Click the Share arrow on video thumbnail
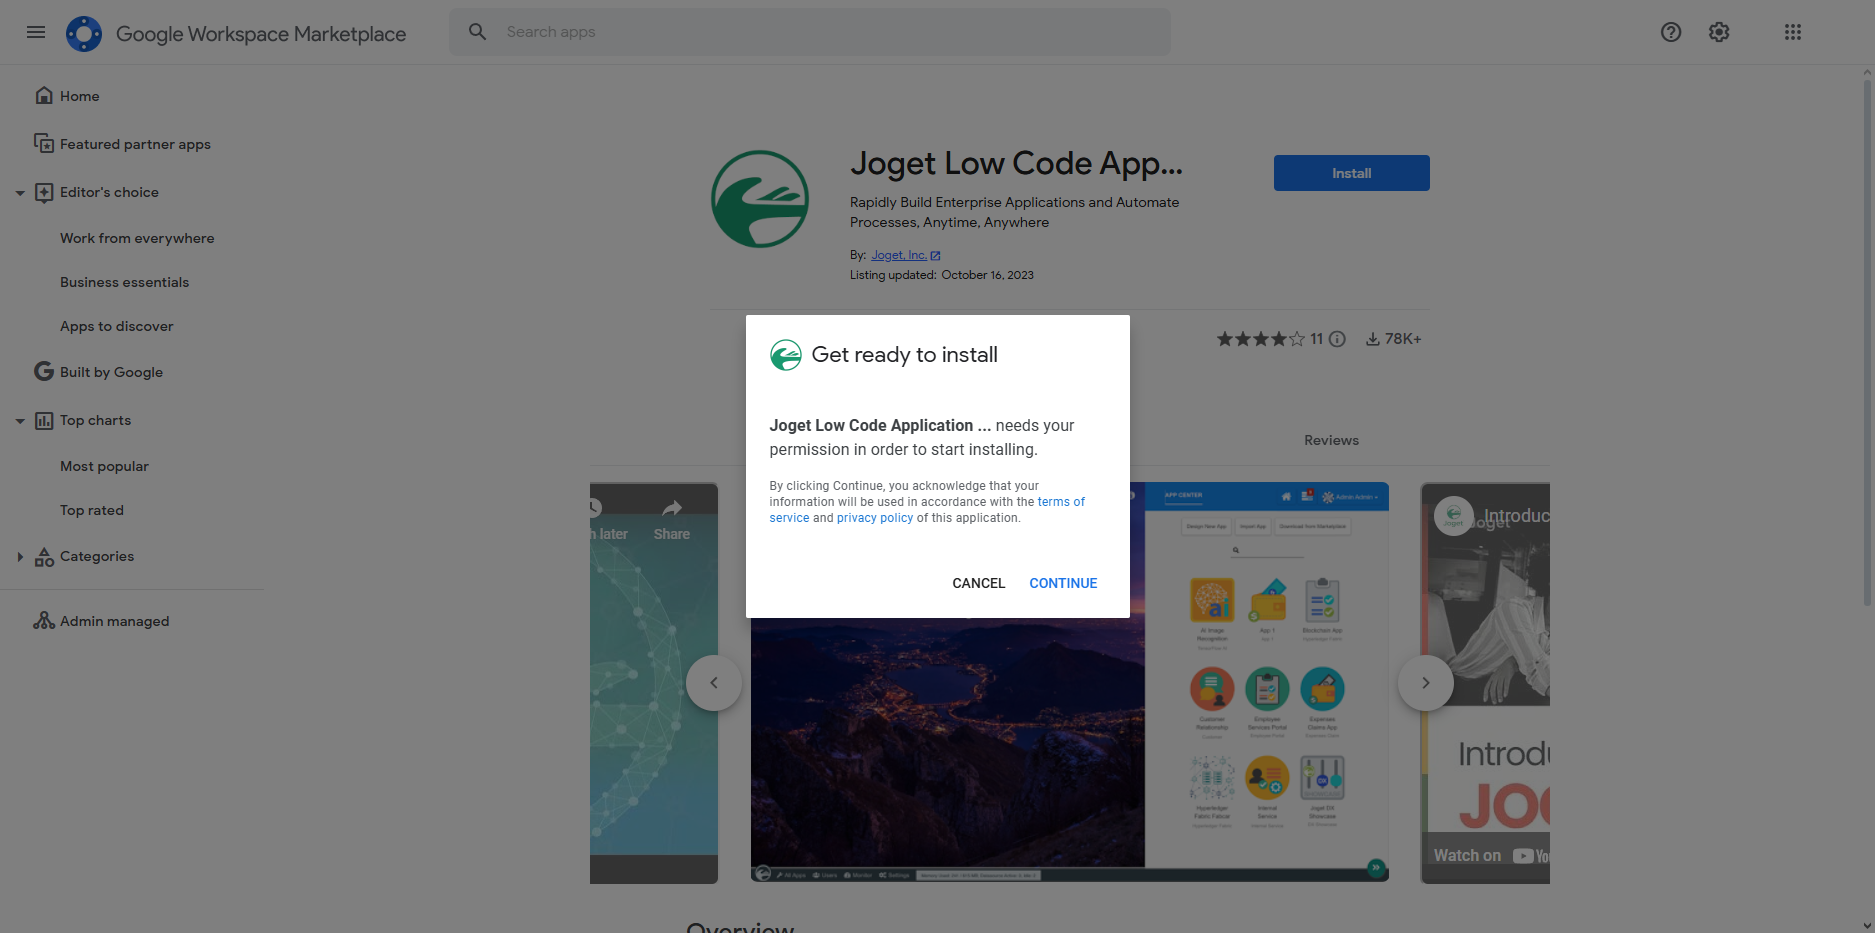Screen dimensions: 1875x933 pos(672,509)
